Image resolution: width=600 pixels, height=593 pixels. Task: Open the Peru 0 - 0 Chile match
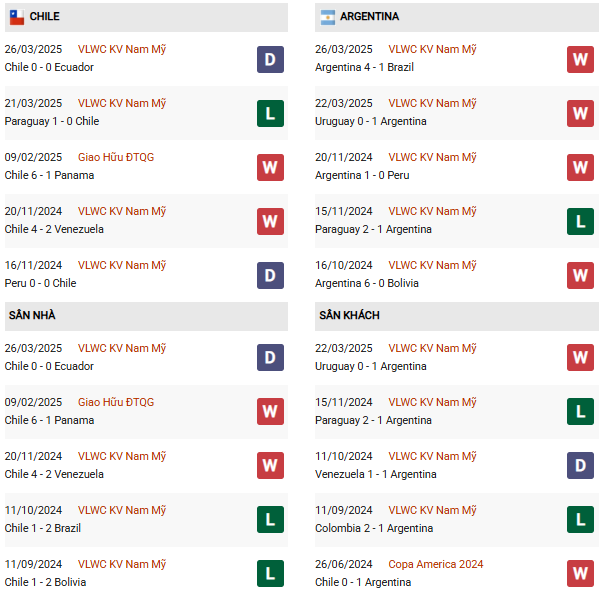[x=40, y=283]
